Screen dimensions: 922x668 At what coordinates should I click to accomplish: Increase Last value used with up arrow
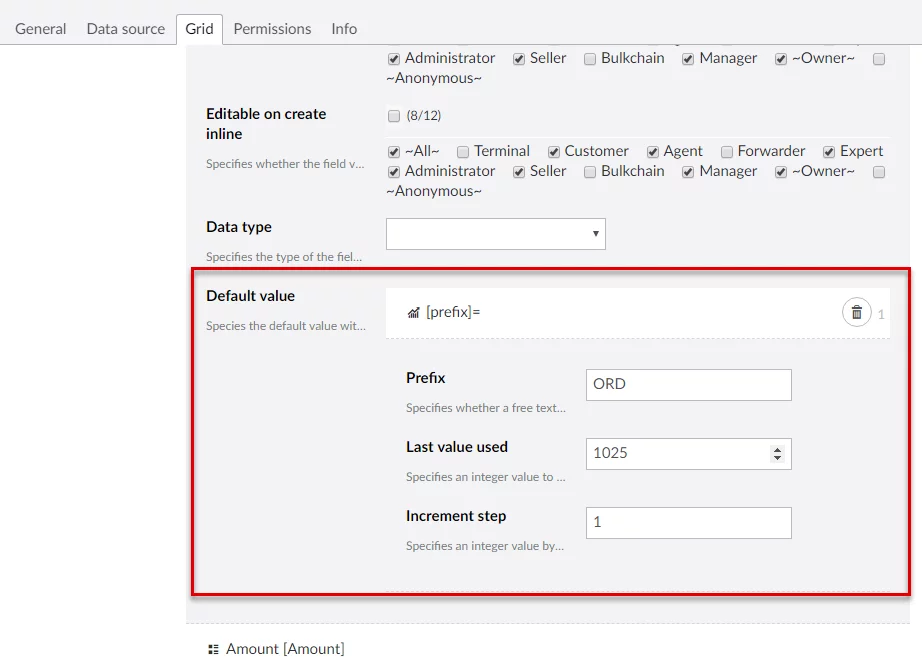777,449
